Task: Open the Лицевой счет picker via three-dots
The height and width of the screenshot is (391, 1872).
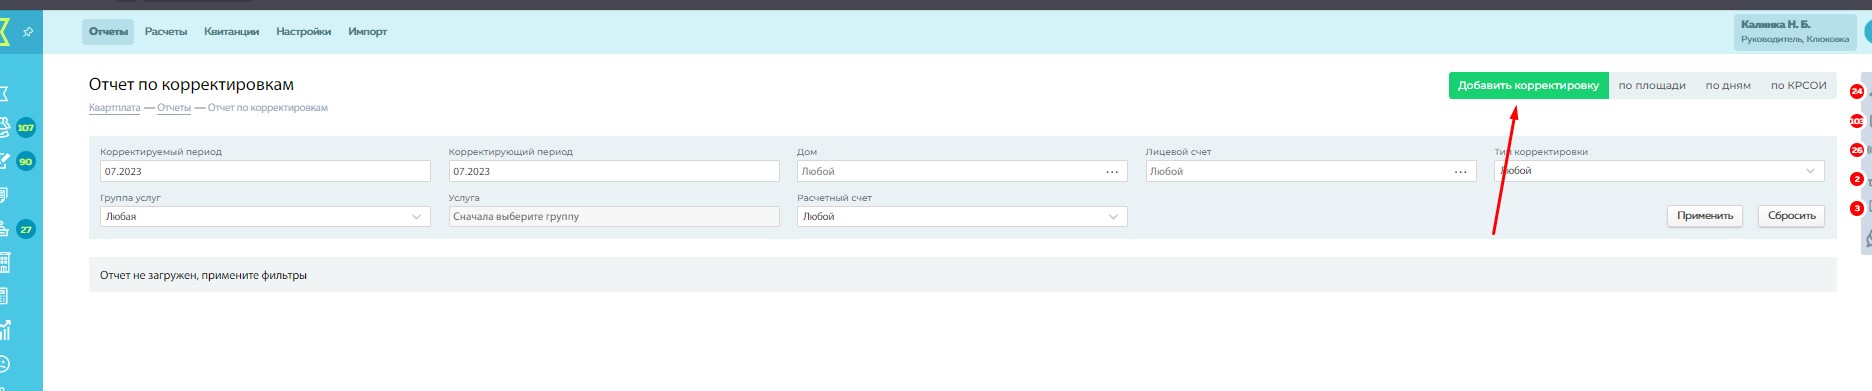Action: tap(1460, 172)
